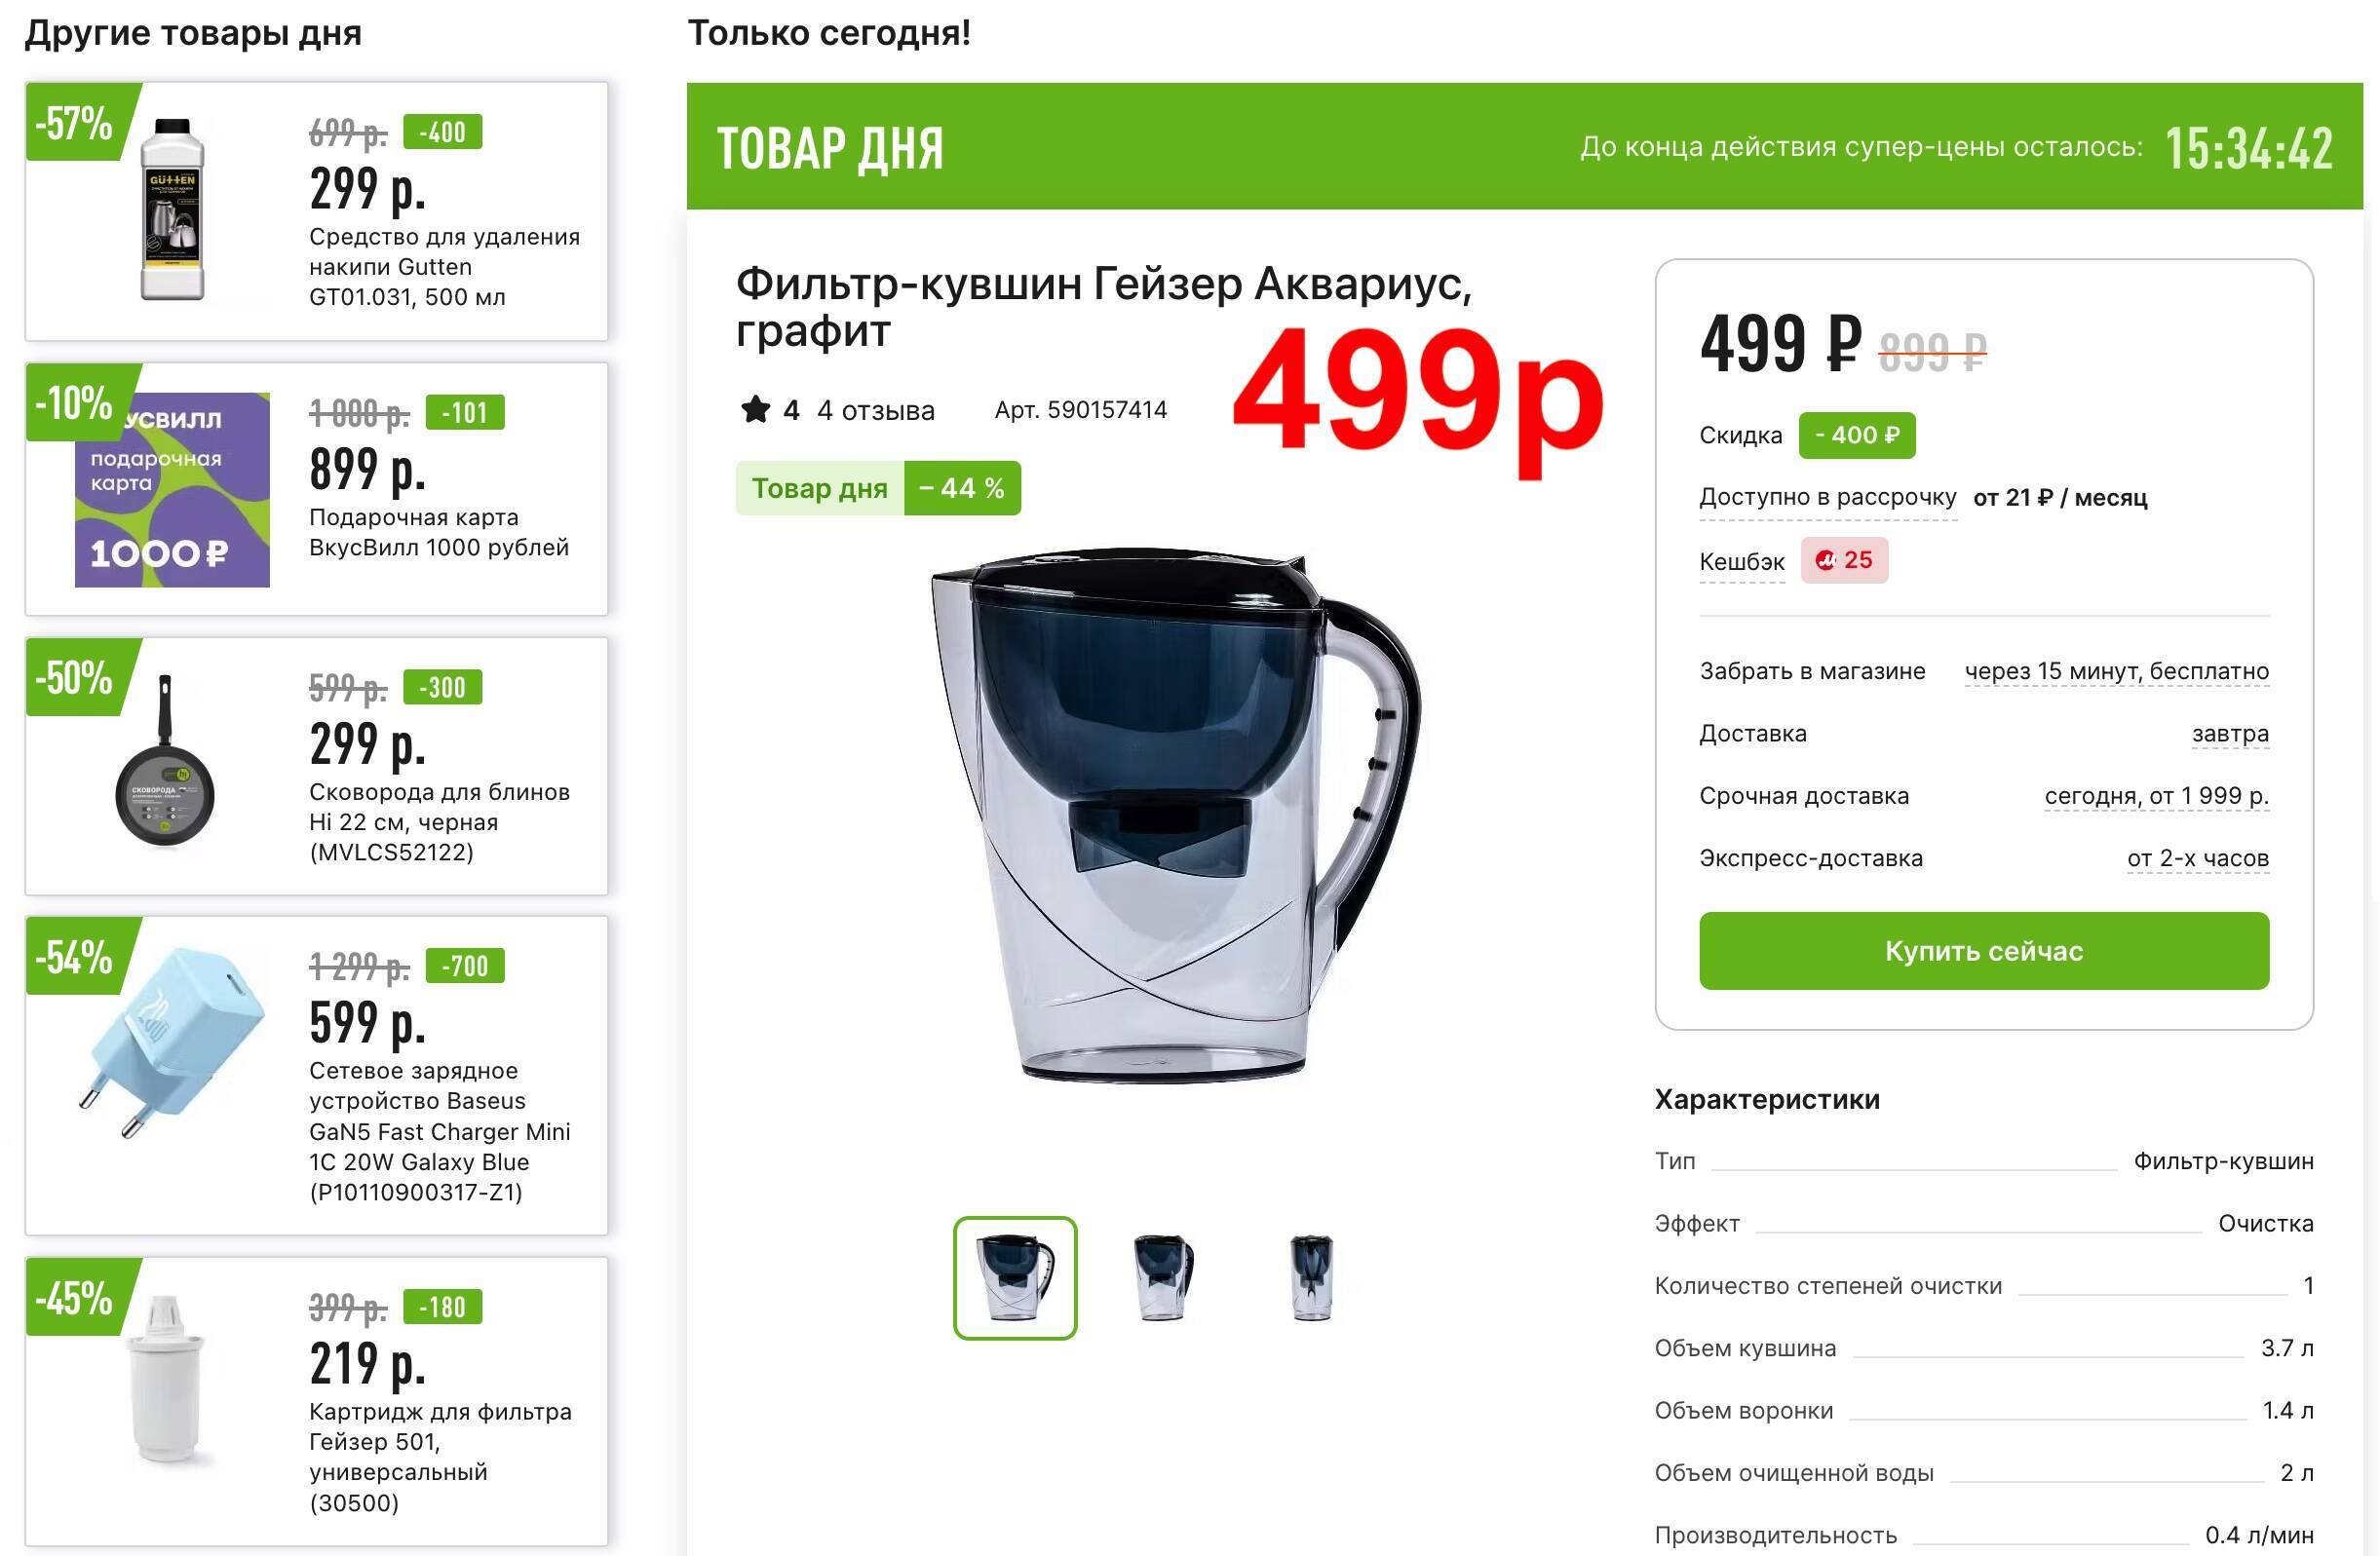This screenshot has height=1556, width=2380.
Task: Click the main filter jug product image
Action: [1176, 813]
